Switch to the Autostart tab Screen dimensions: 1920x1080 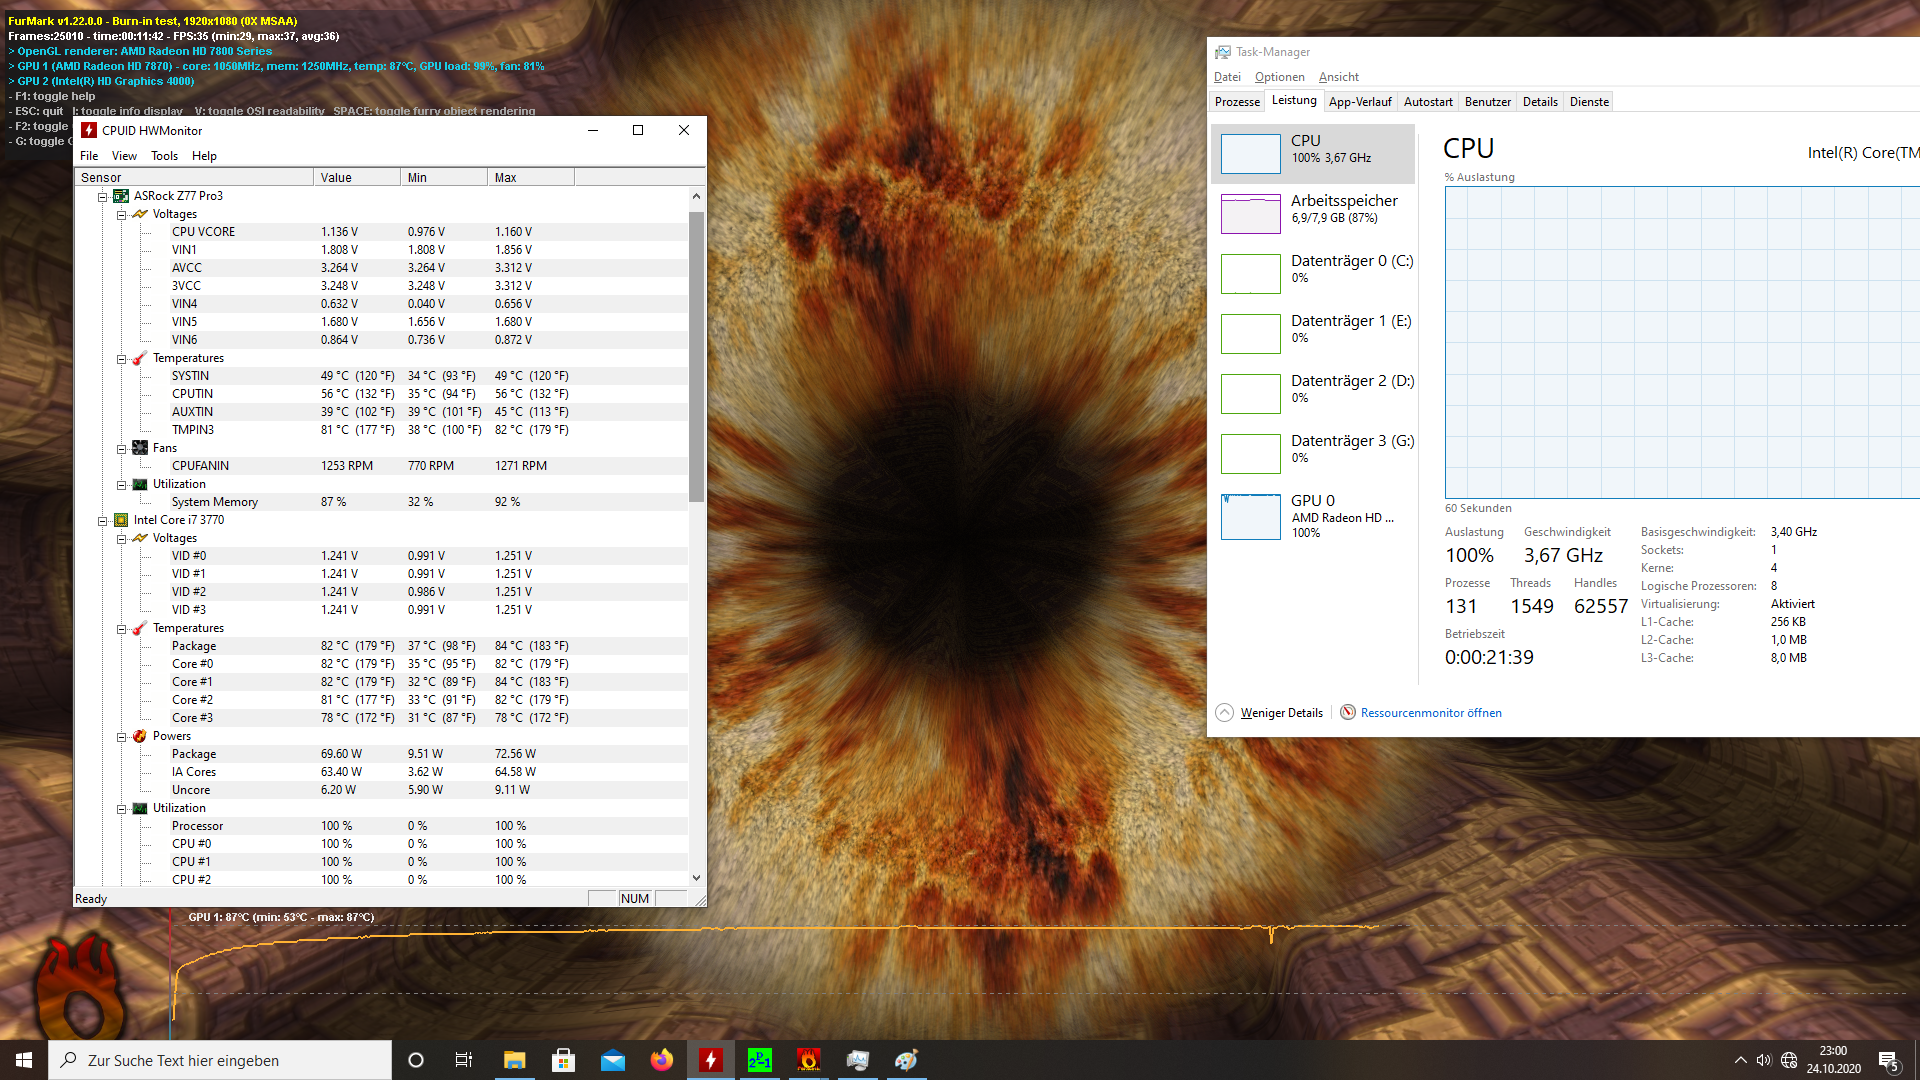point(1427,102)
